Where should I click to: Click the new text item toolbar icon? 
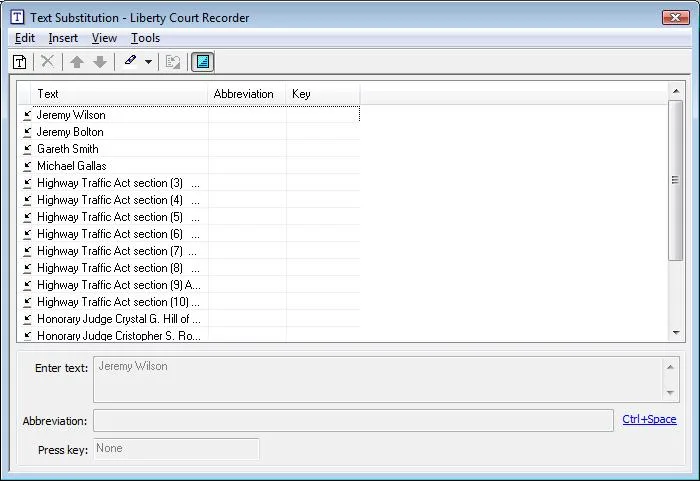[20, 62]
